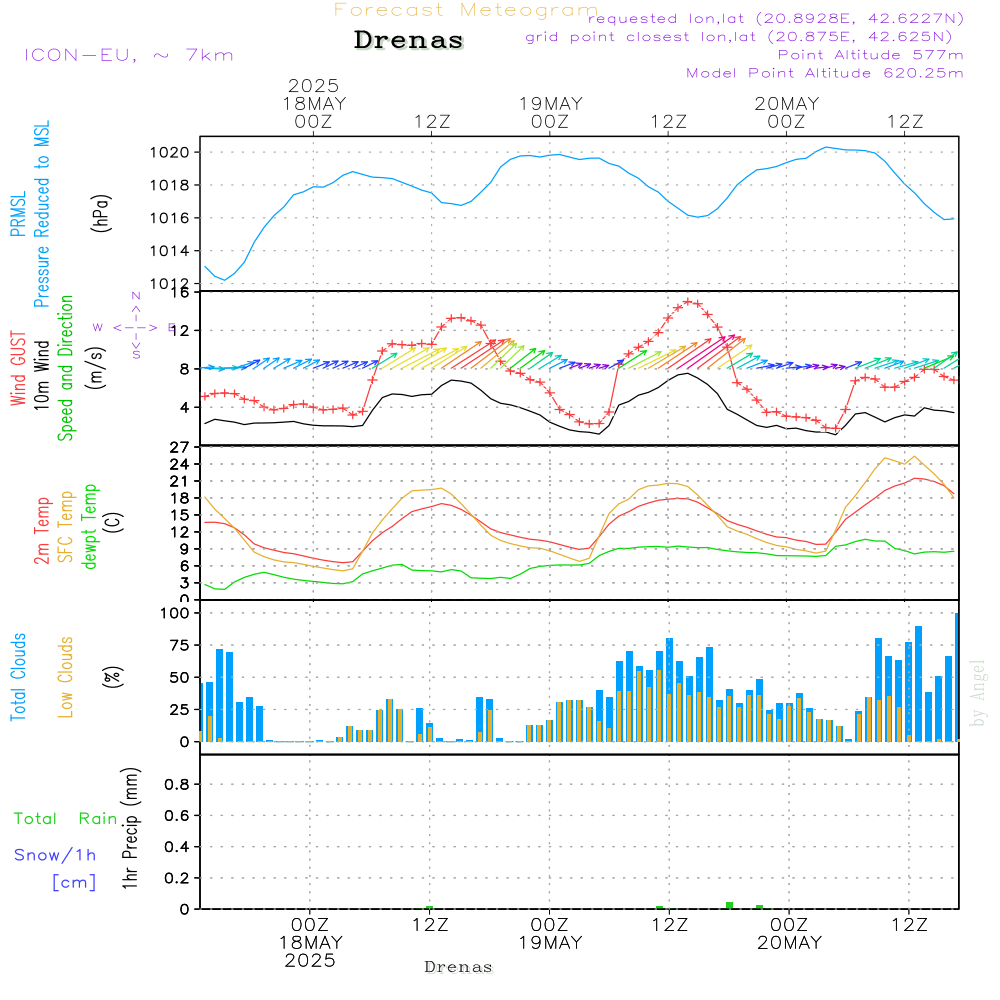Click the 'Speed and Direction' green label

(65, 368)
